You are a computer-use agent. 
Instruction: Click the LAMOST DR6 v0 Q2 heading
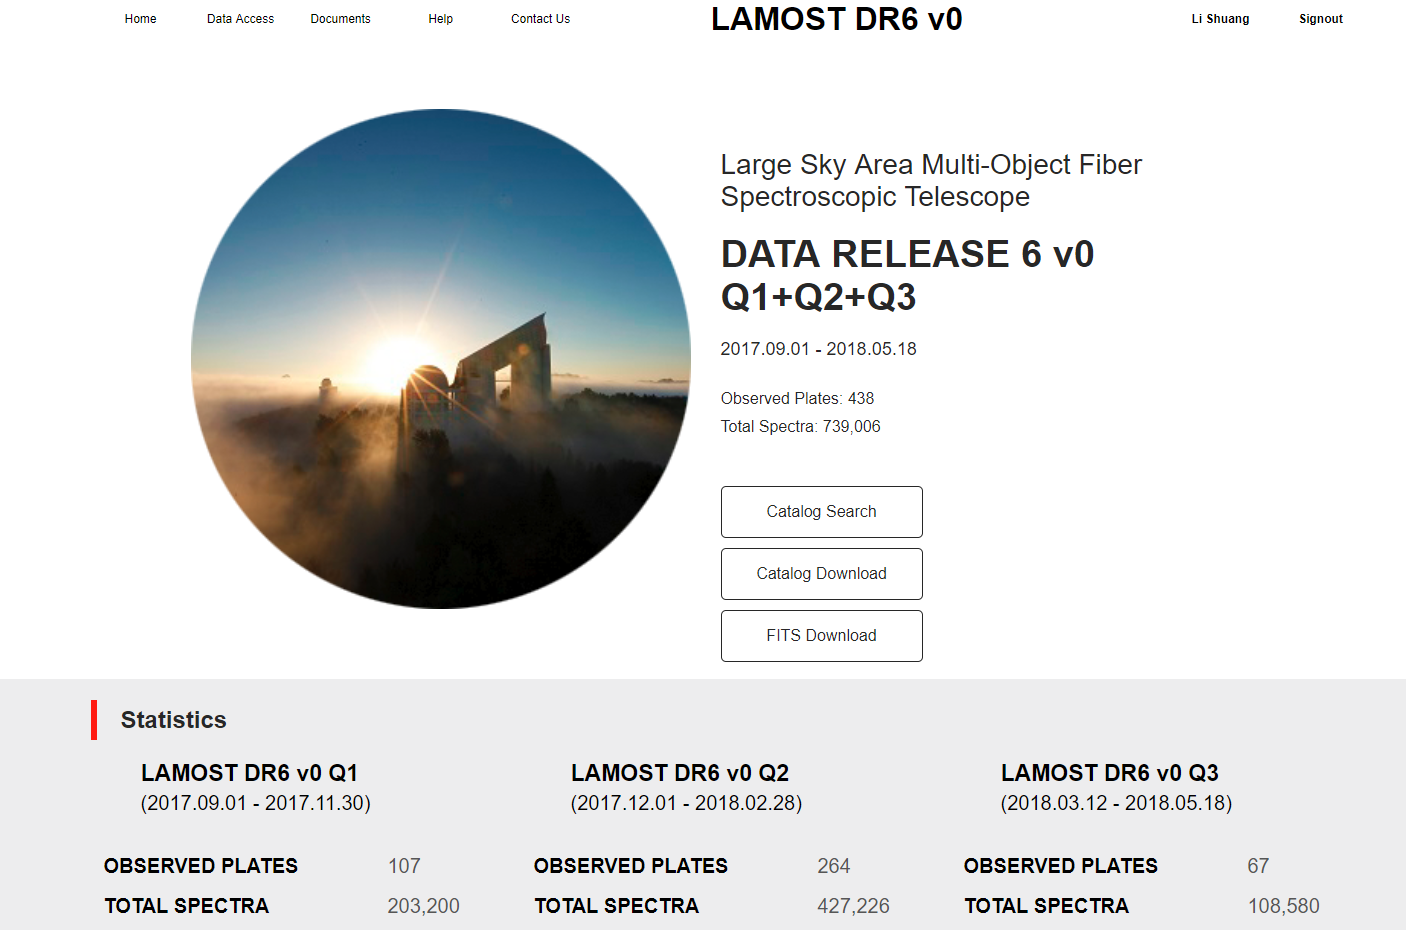point(680,773)
